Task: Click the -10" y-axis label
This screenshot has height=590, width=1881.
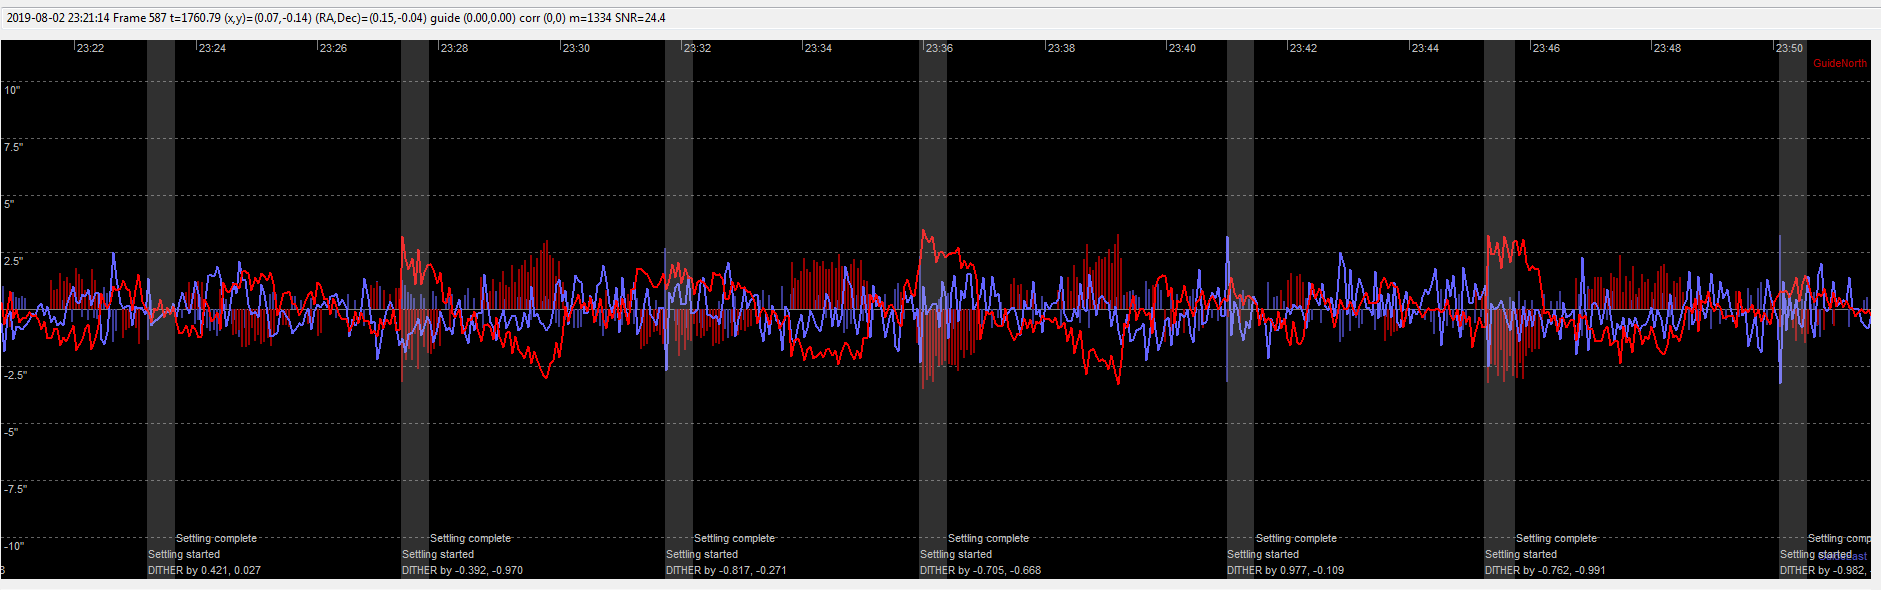Action: [13, 546]
